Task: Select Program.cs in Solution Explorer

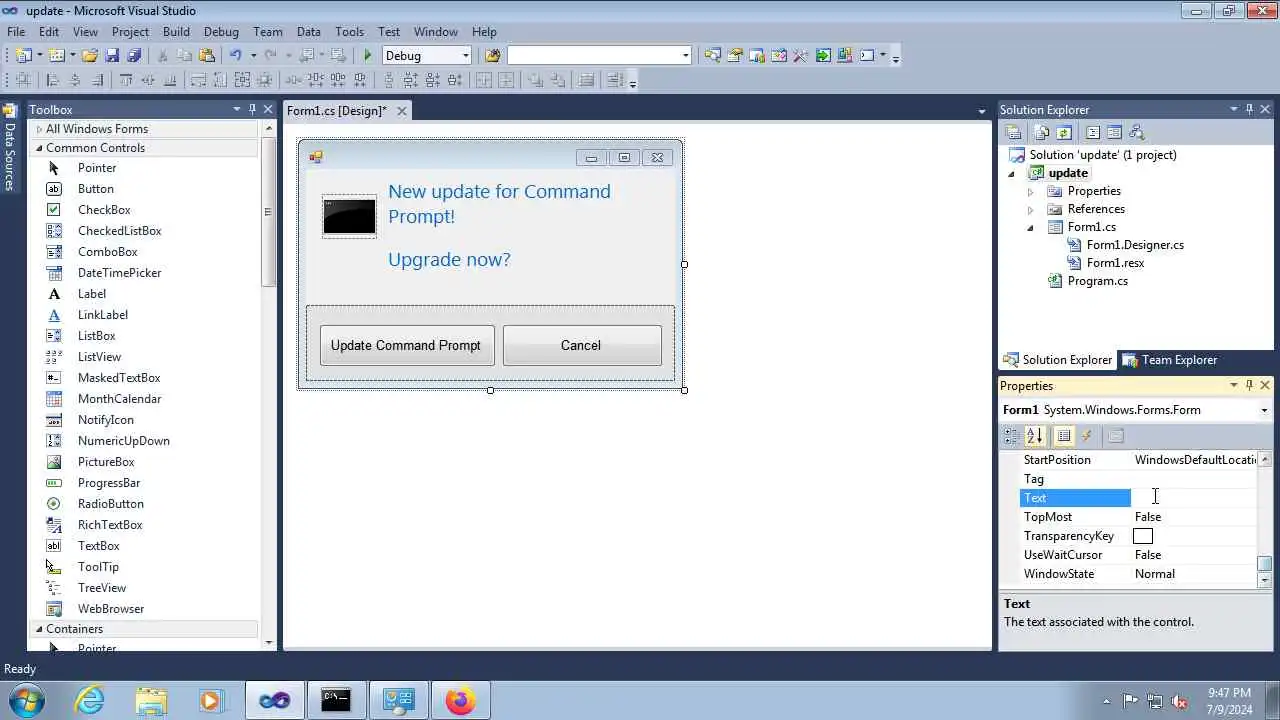Action: (x=1097, y=281)
